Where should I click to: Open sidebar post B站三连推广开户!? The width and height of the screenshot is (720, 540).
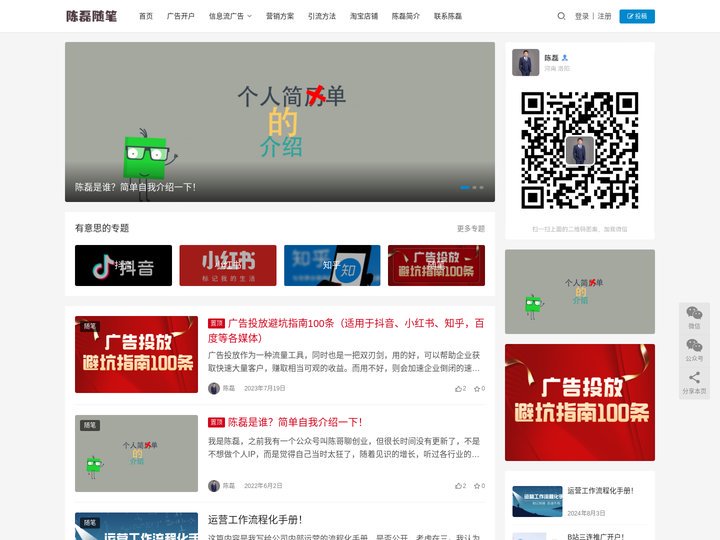(596, 536)
